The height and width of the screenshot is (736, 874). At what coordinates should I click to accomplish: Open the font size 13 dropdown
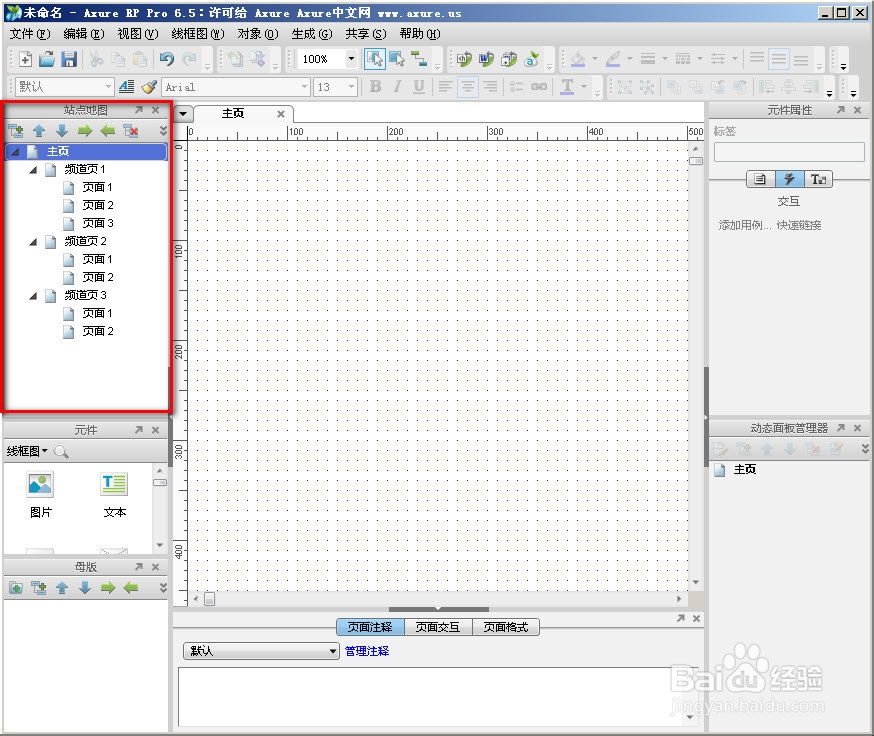tap(351, 86)
